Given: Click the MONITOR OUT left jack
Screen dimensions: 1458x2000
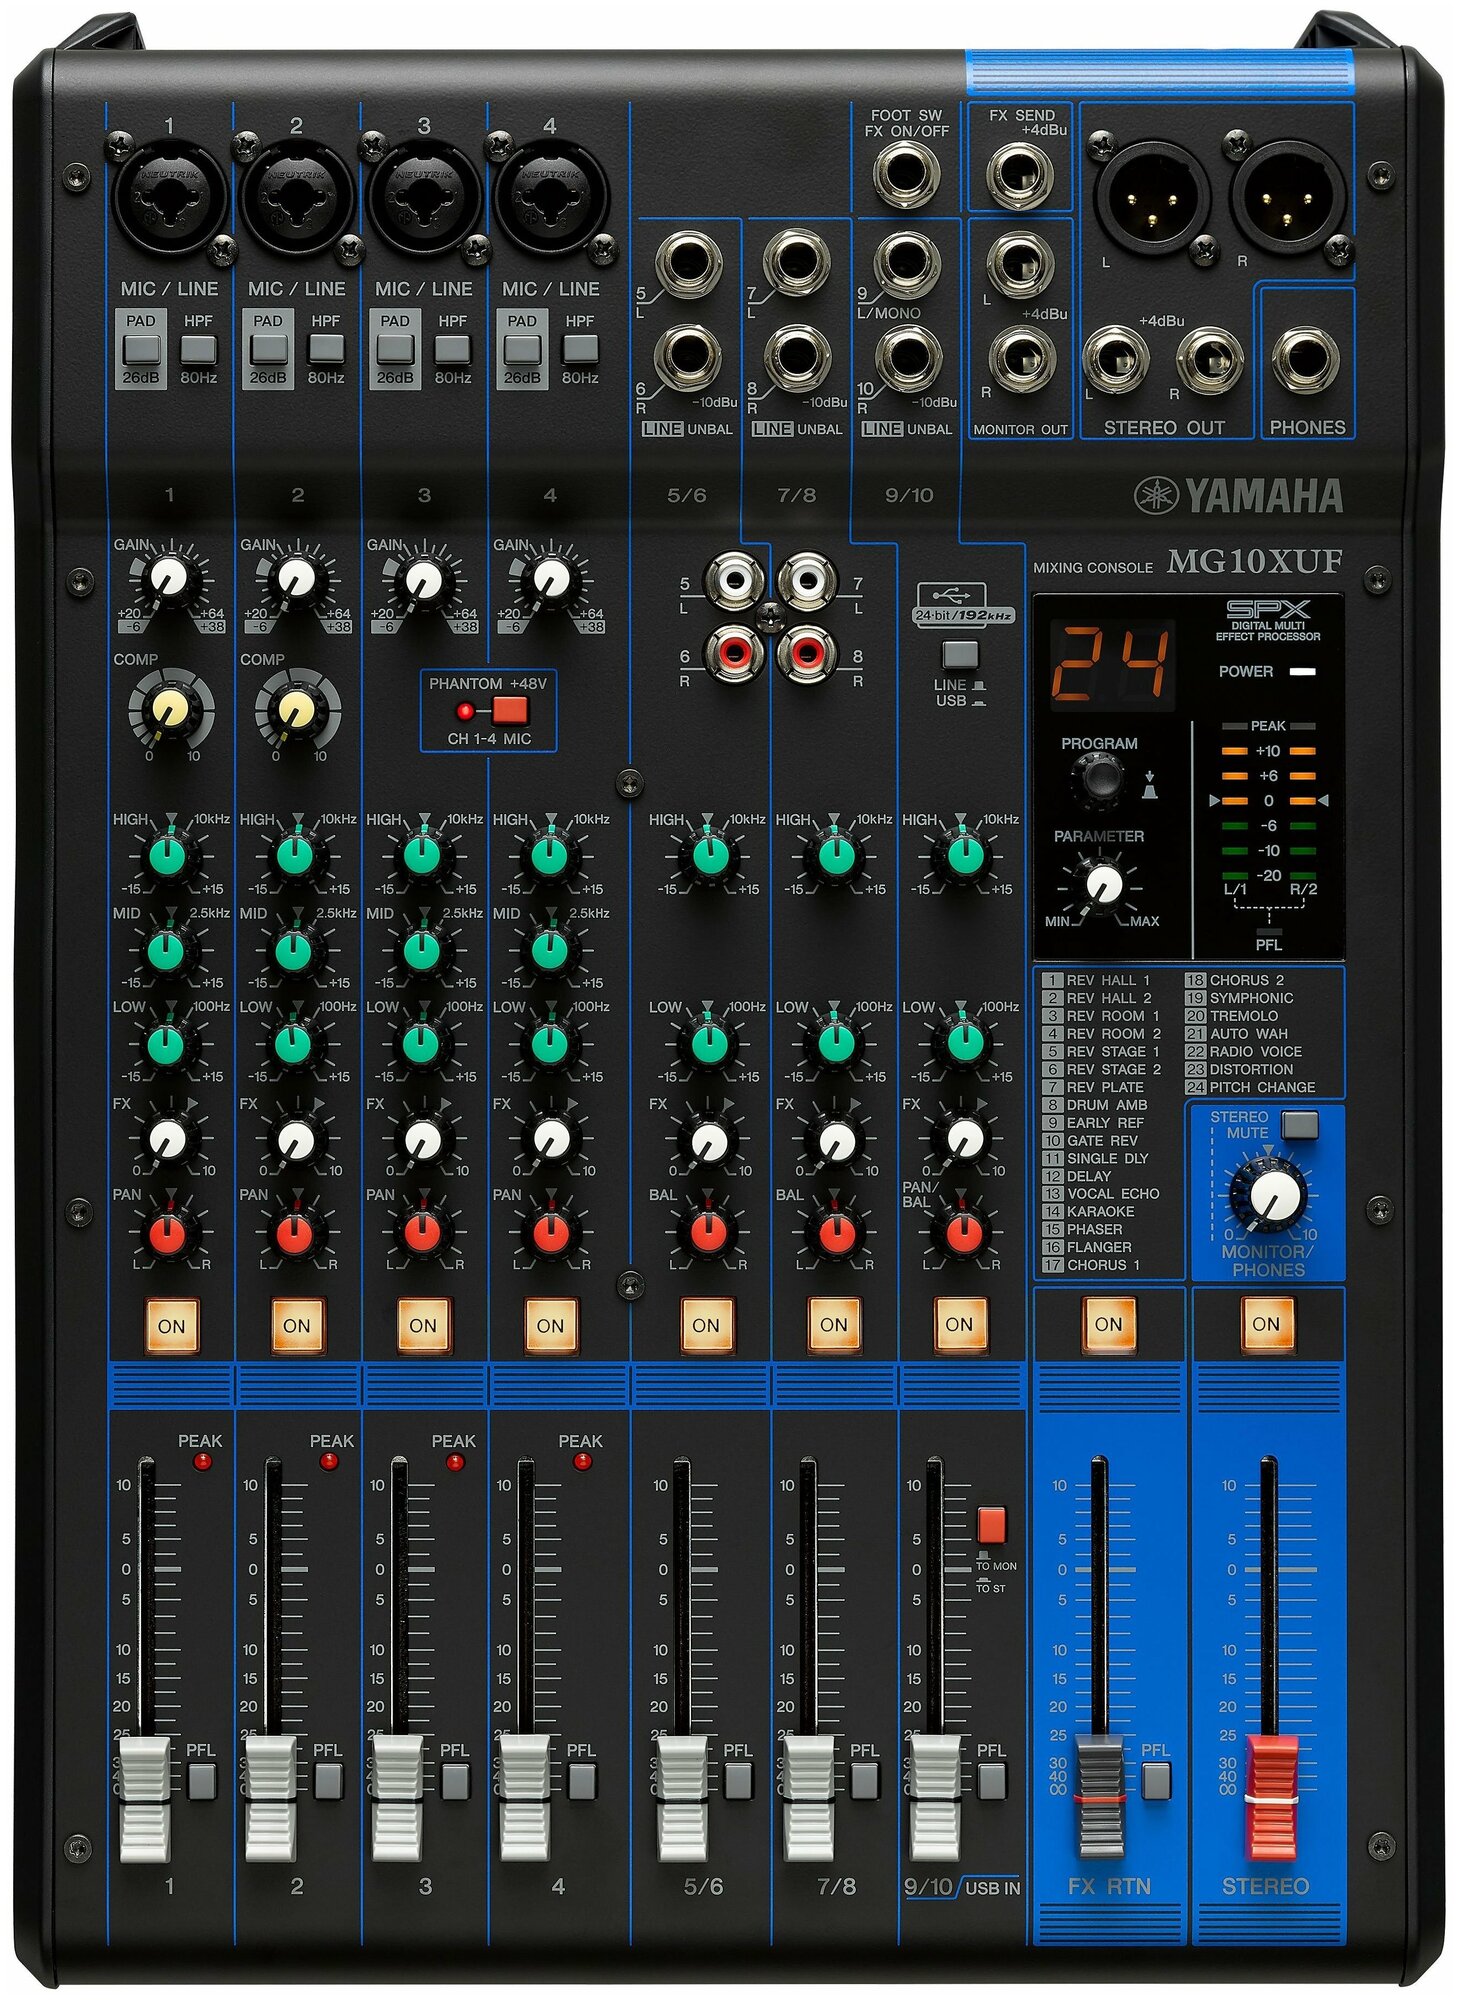Looking at the screenshot, I should click(x=1020, y=264).
